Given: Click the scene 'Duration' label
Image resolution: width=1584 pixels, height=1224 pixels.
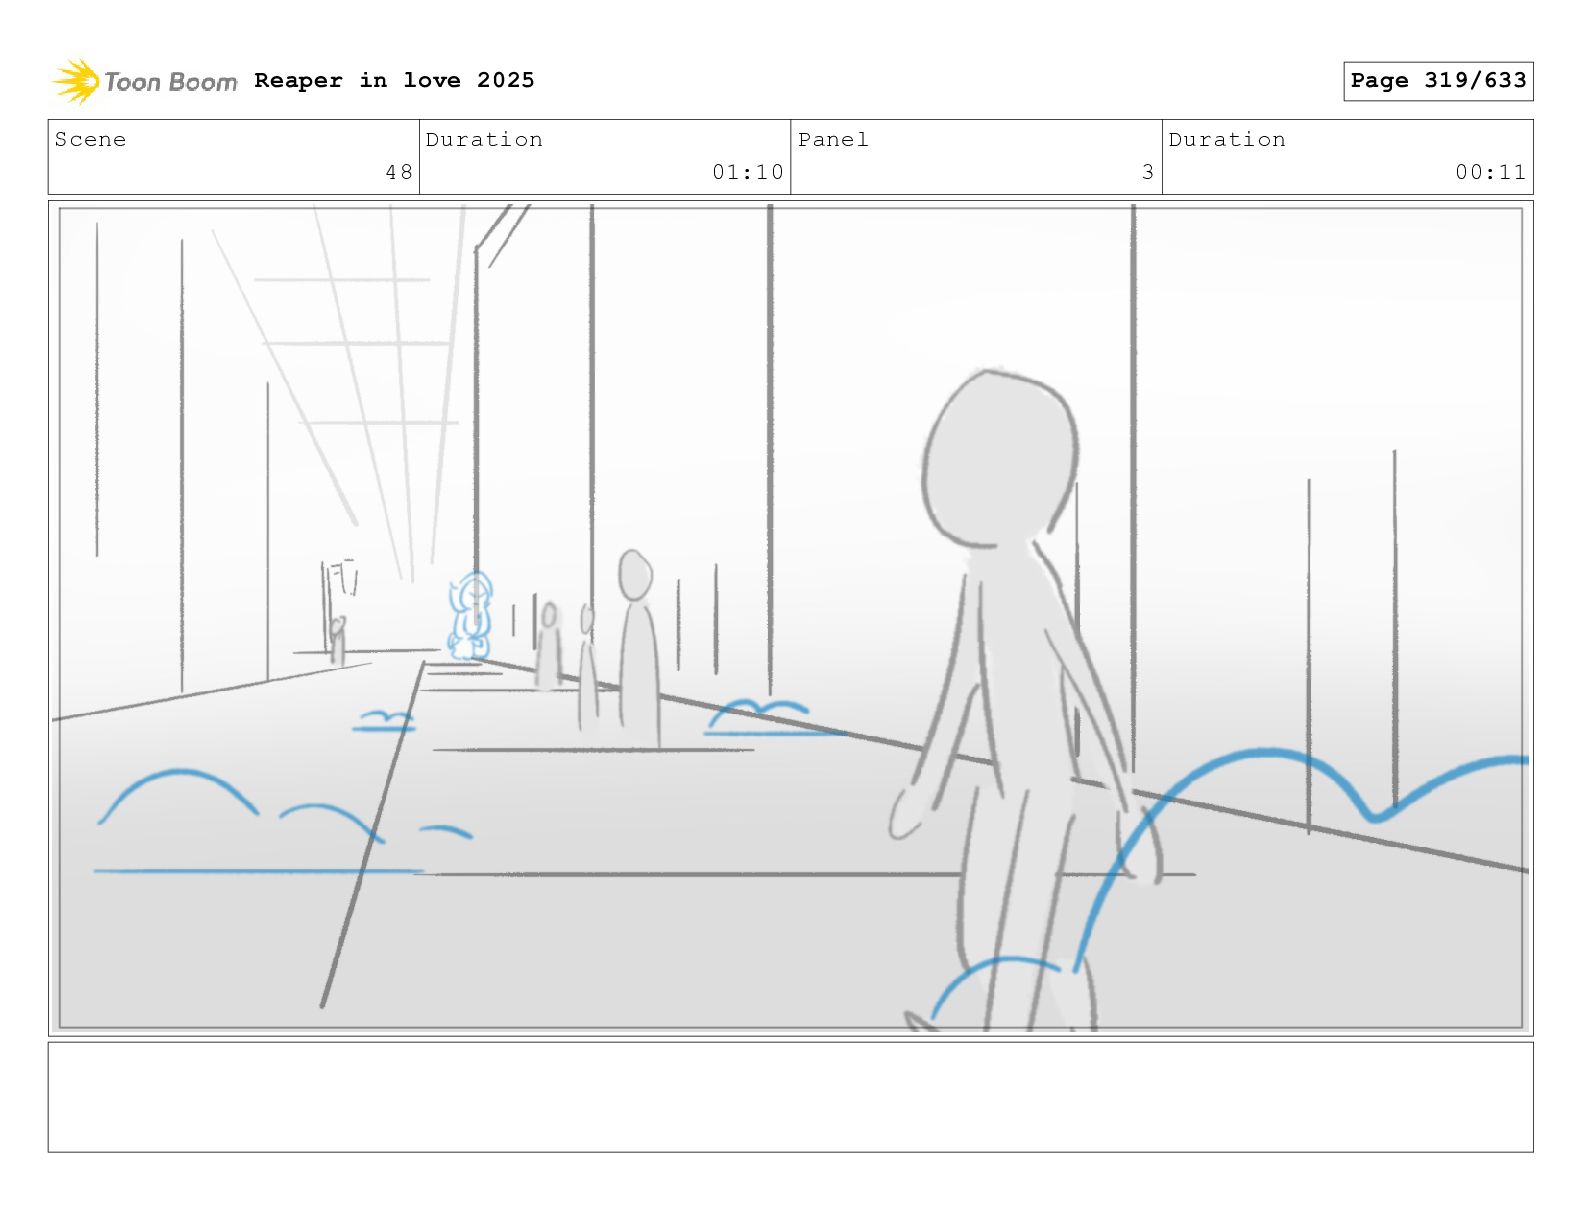Looking at the screenshot, I should [x=484, y=140].
